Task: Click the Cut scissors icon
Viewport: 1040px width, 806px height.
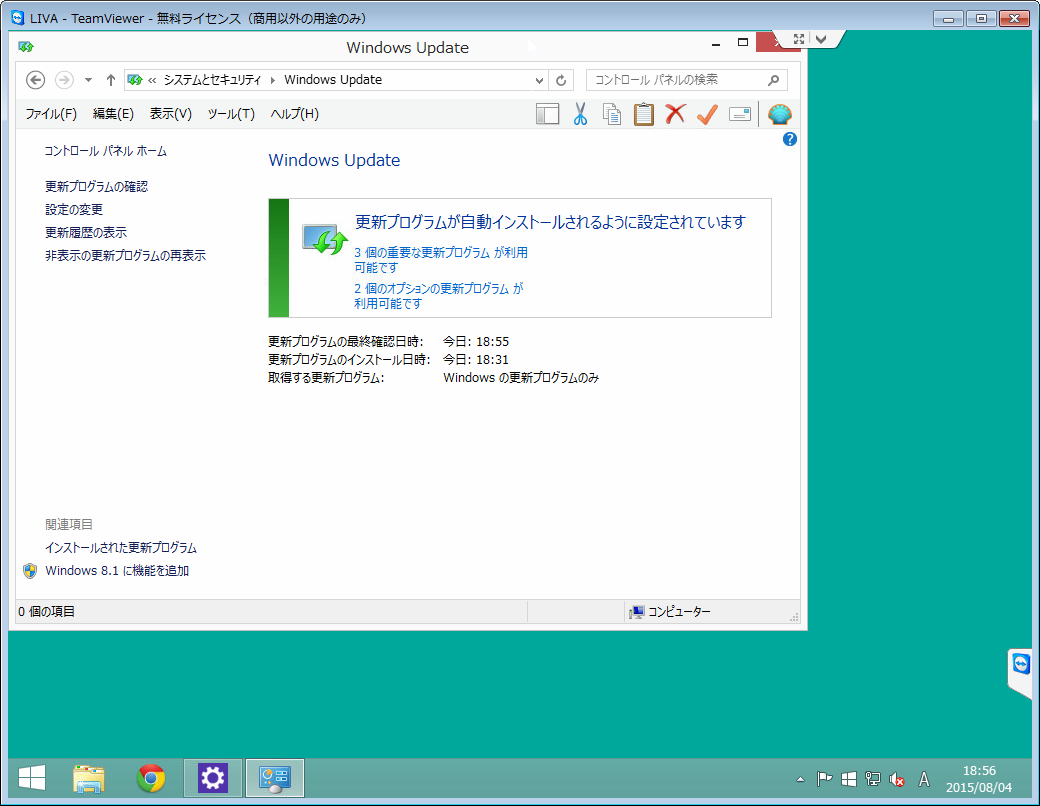Action: tap(580, 114)
